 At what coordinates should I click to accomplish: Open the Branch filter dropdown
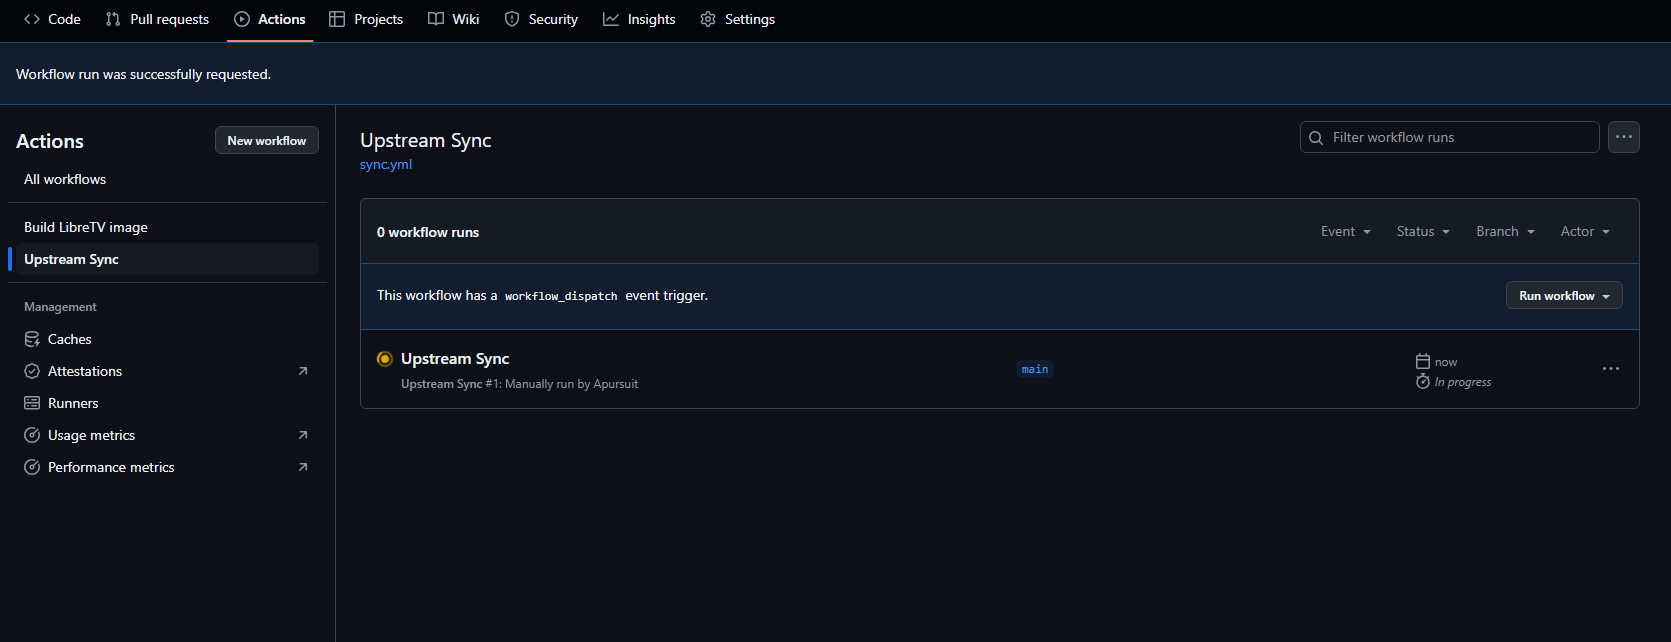(x=1504, y=232)
